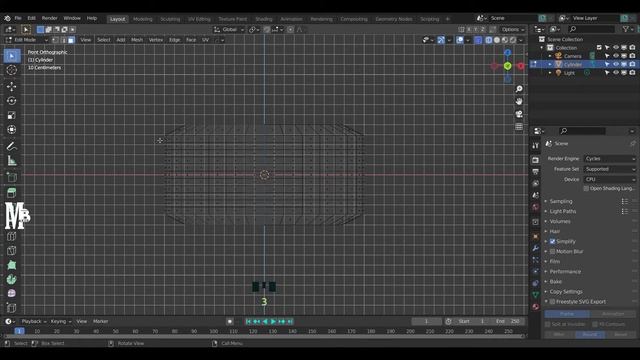Switch to the Sculpting workspace tab
This screenshot has height=360, width=640.
click(x=170, y=19)
